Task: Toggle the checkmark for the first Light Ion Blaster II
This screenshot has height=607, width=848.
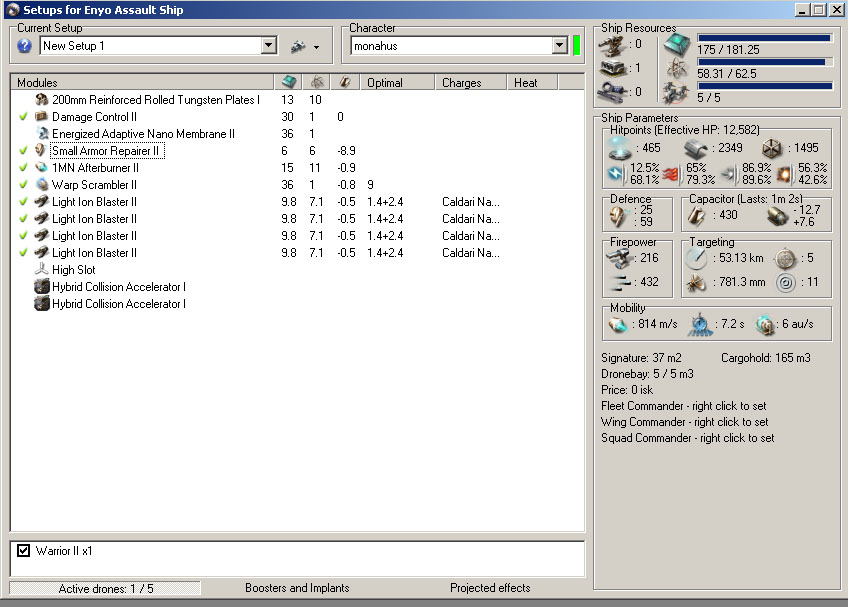Action: coord(23,202)
